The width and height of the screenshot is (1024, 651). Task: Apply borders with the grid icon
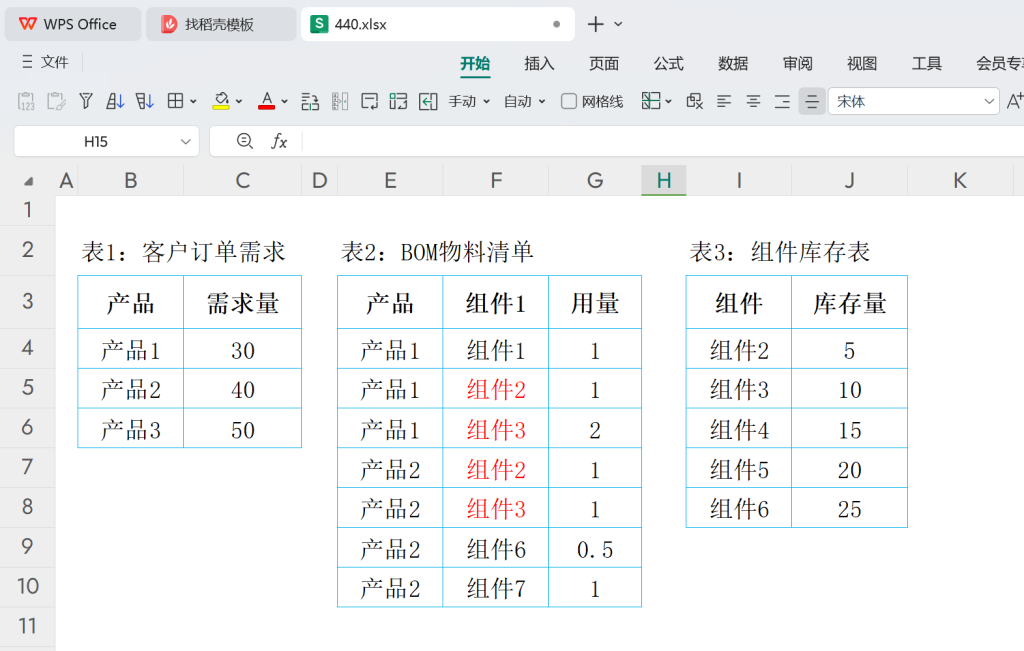(175, 101)
